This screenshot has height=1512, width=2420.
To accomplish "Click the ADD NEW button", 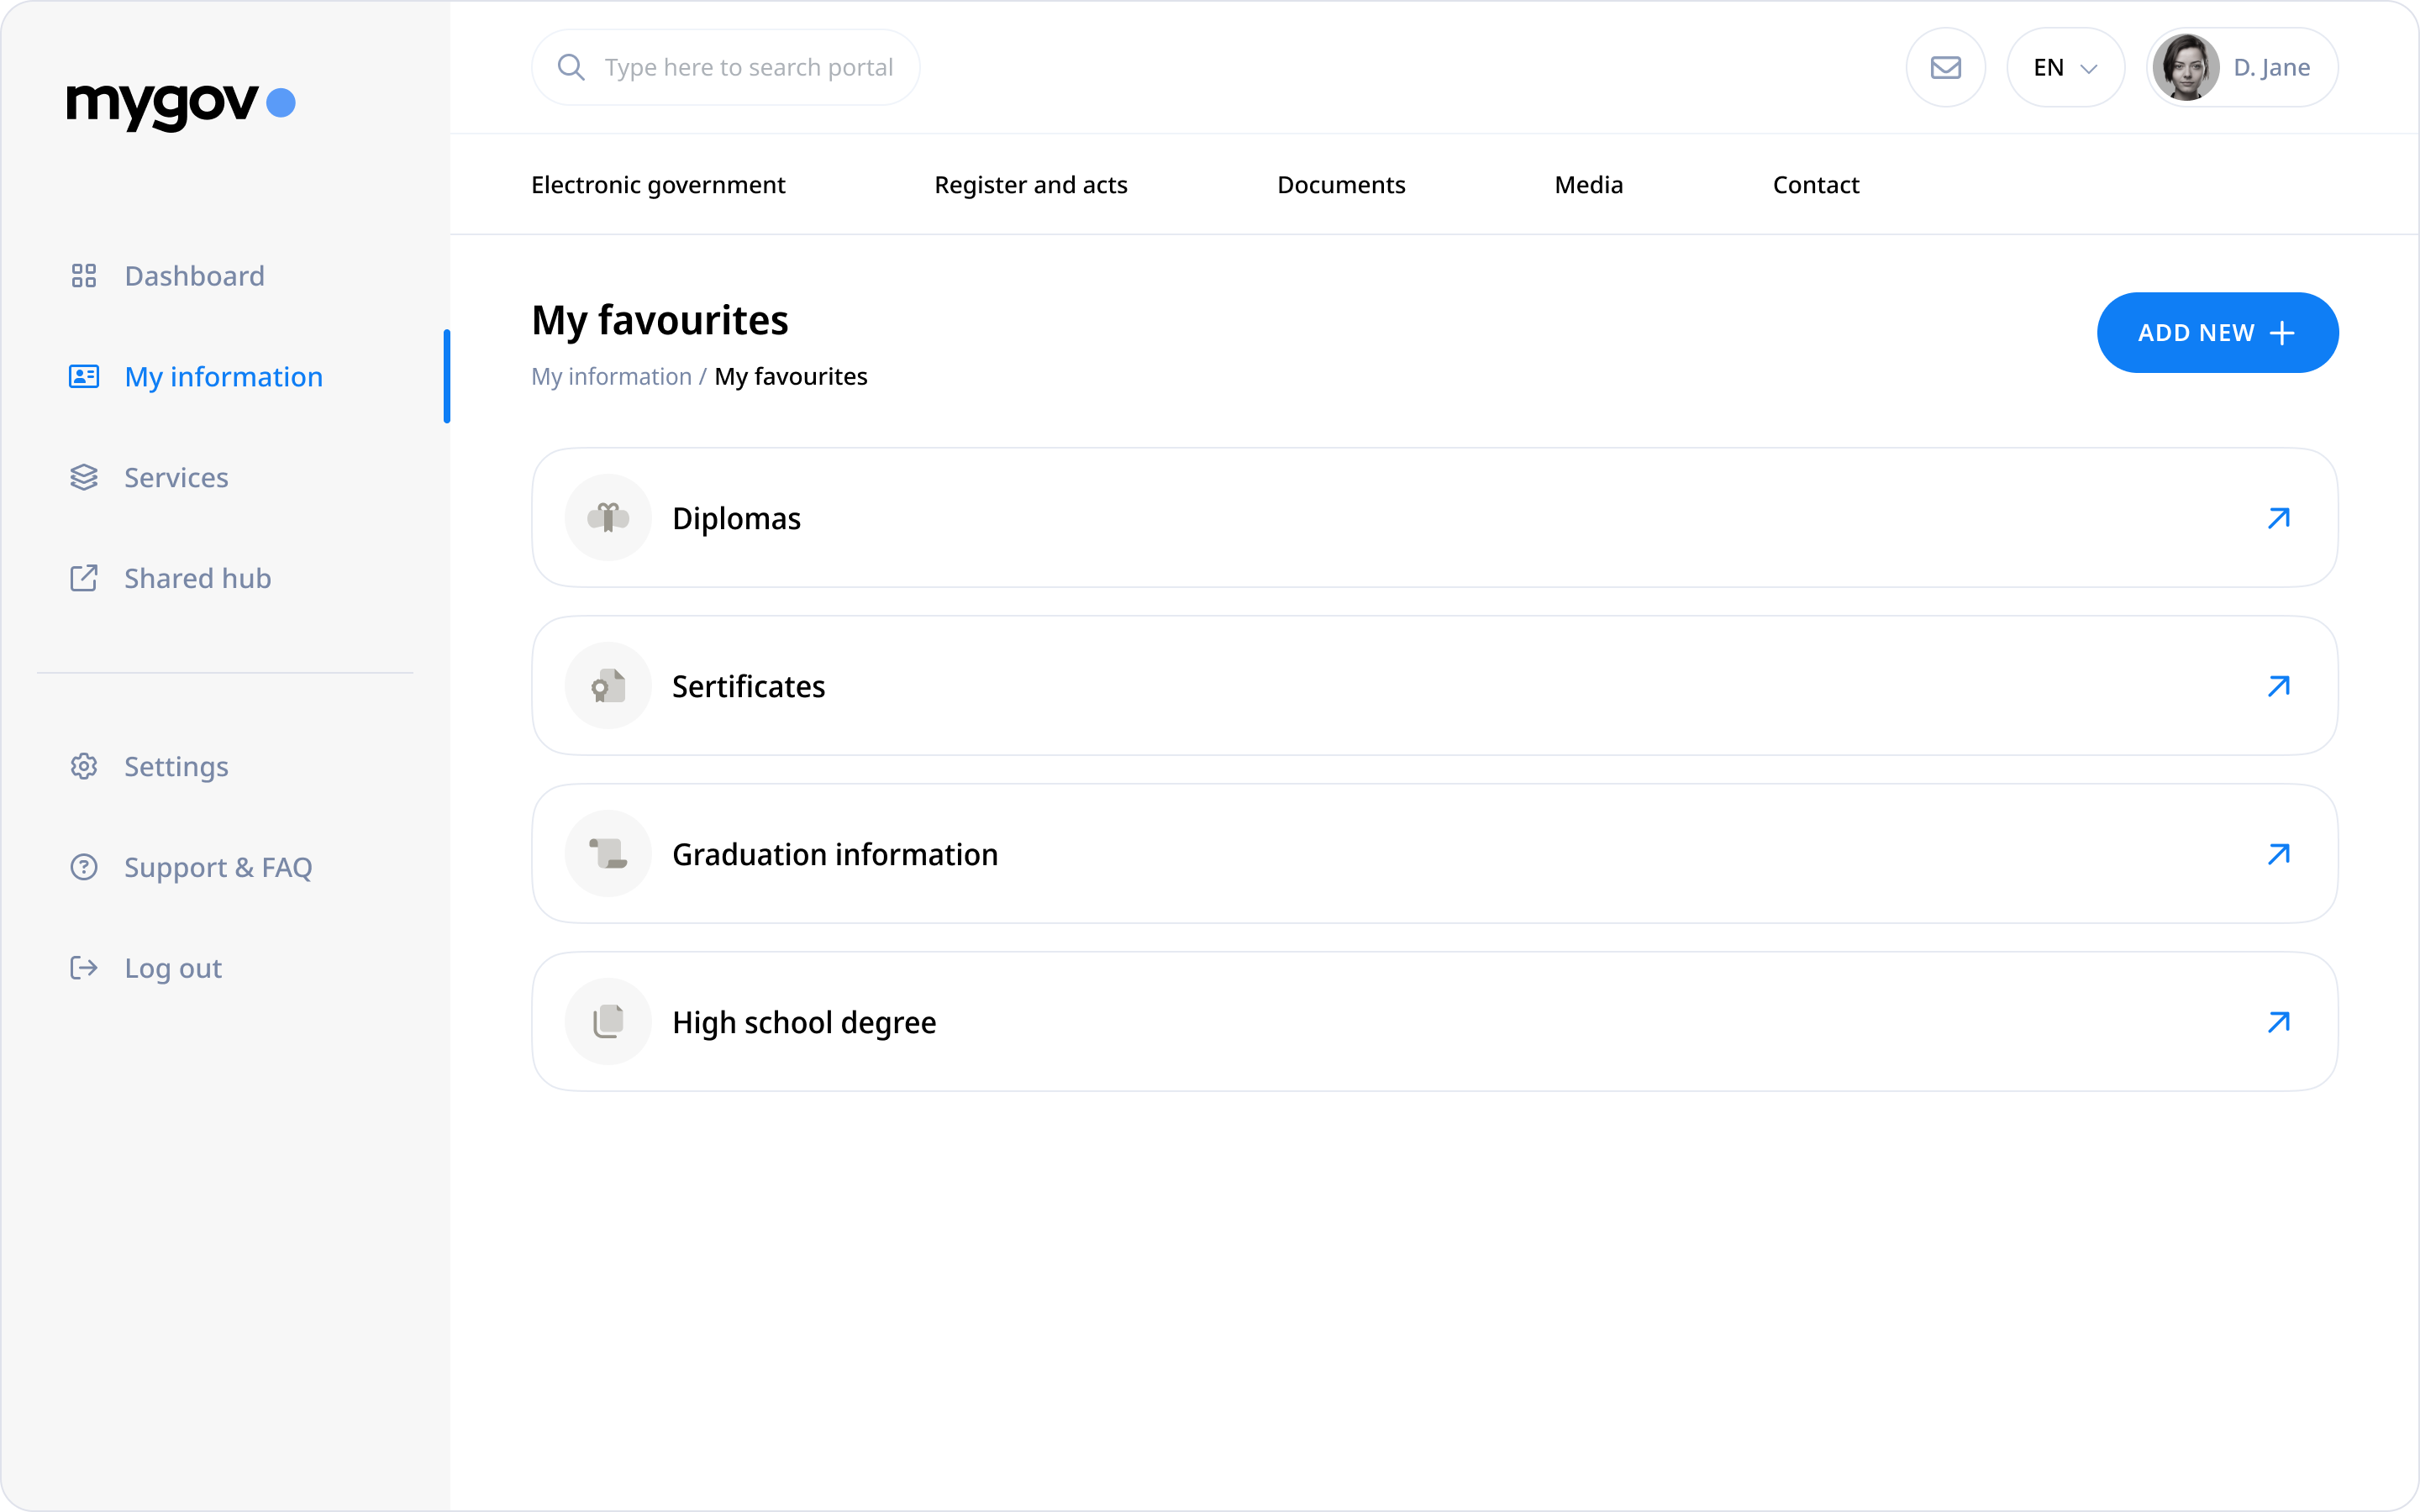I will click(x=2217, y=332).
